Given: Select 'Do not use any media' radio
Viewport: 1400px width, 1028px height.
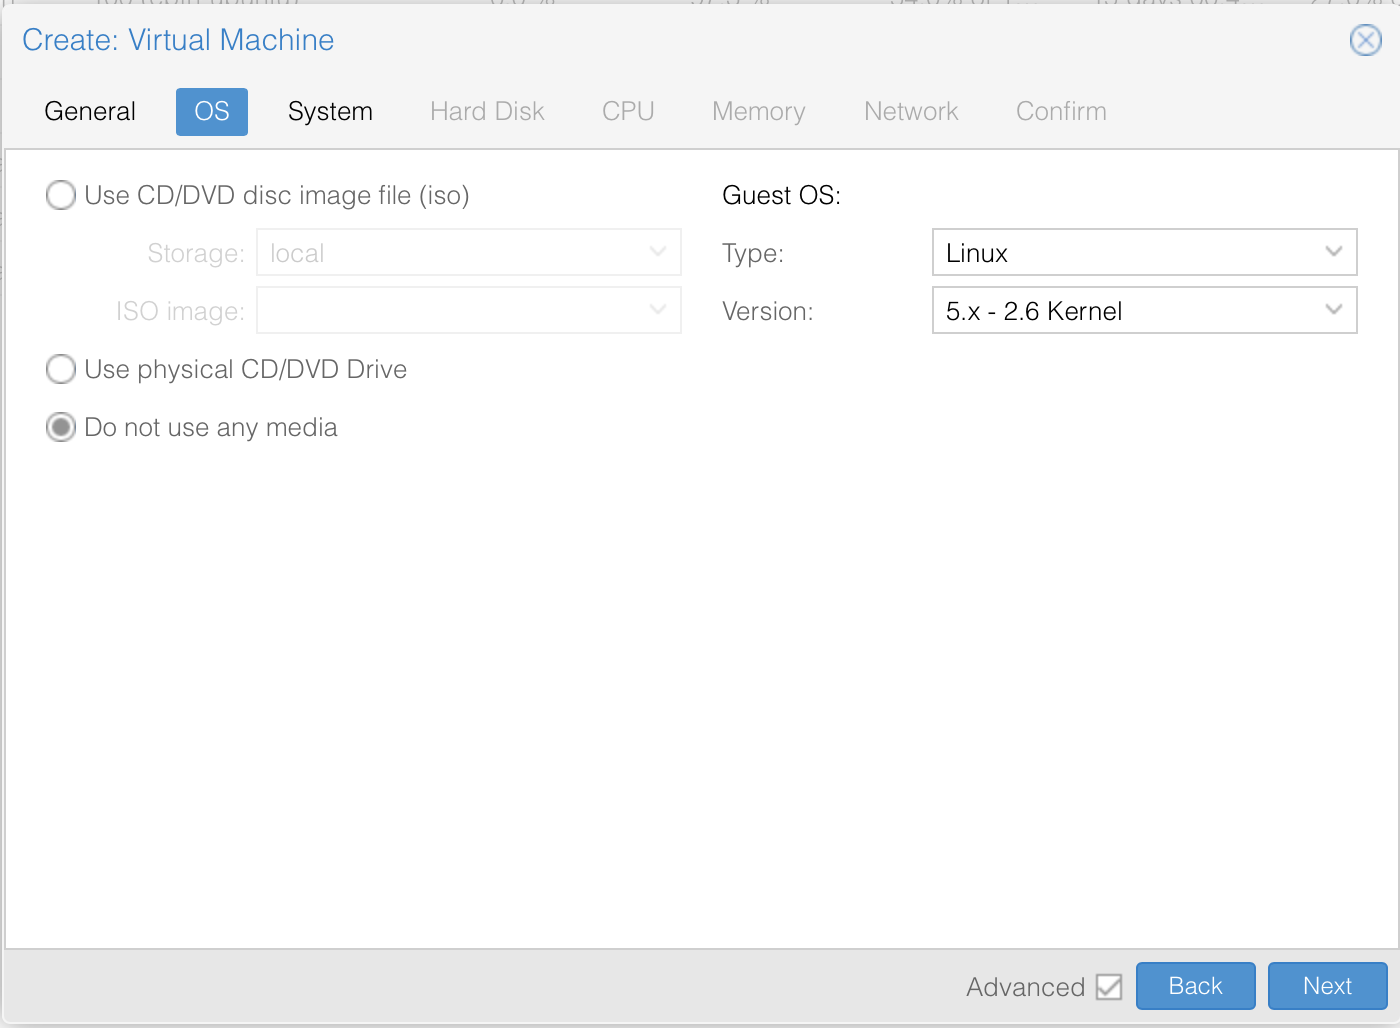Looking at the screenshot, I should [x=61, y=427].
